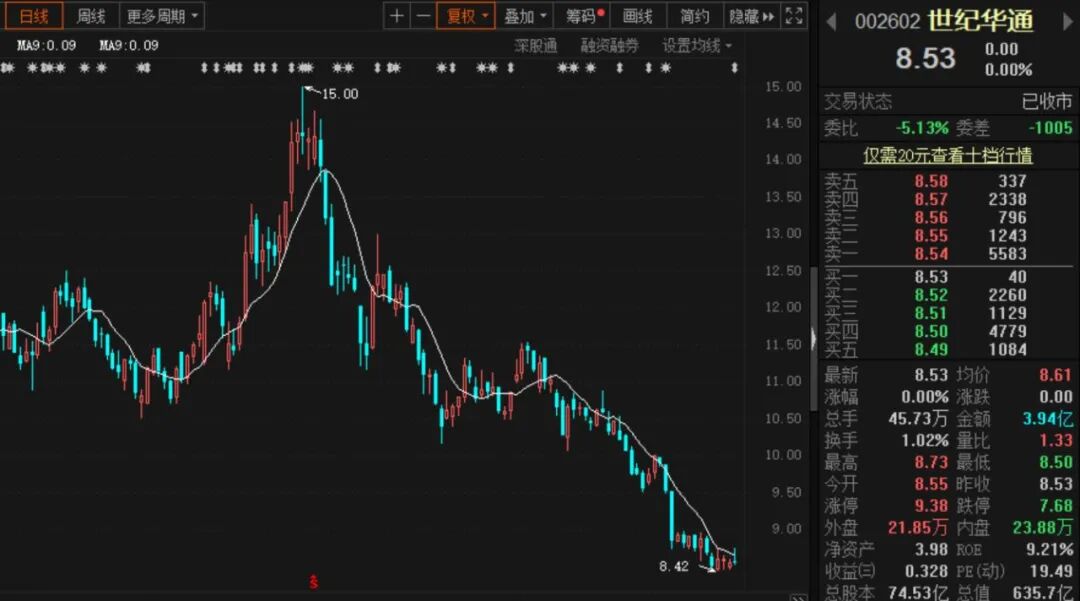Click the 外盘 value 21.85万
This screenshot has height=601, width=1080.
coord(918,528)
